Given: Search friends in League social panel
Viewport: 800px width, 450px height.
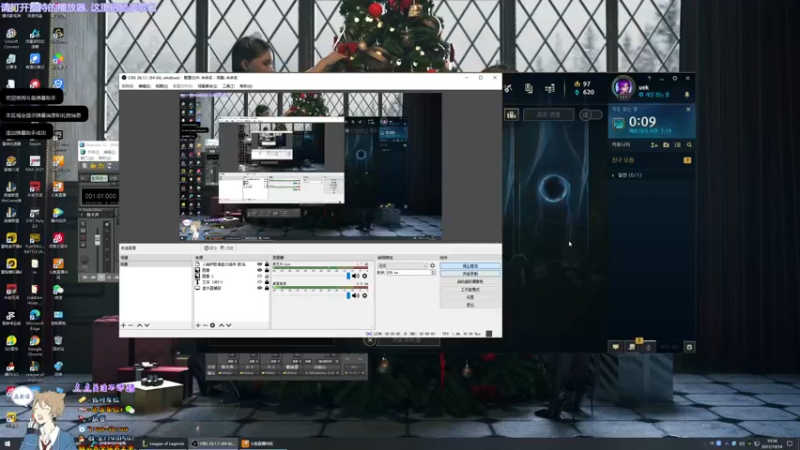Looking at the screenshot, I should click(689, 145).
